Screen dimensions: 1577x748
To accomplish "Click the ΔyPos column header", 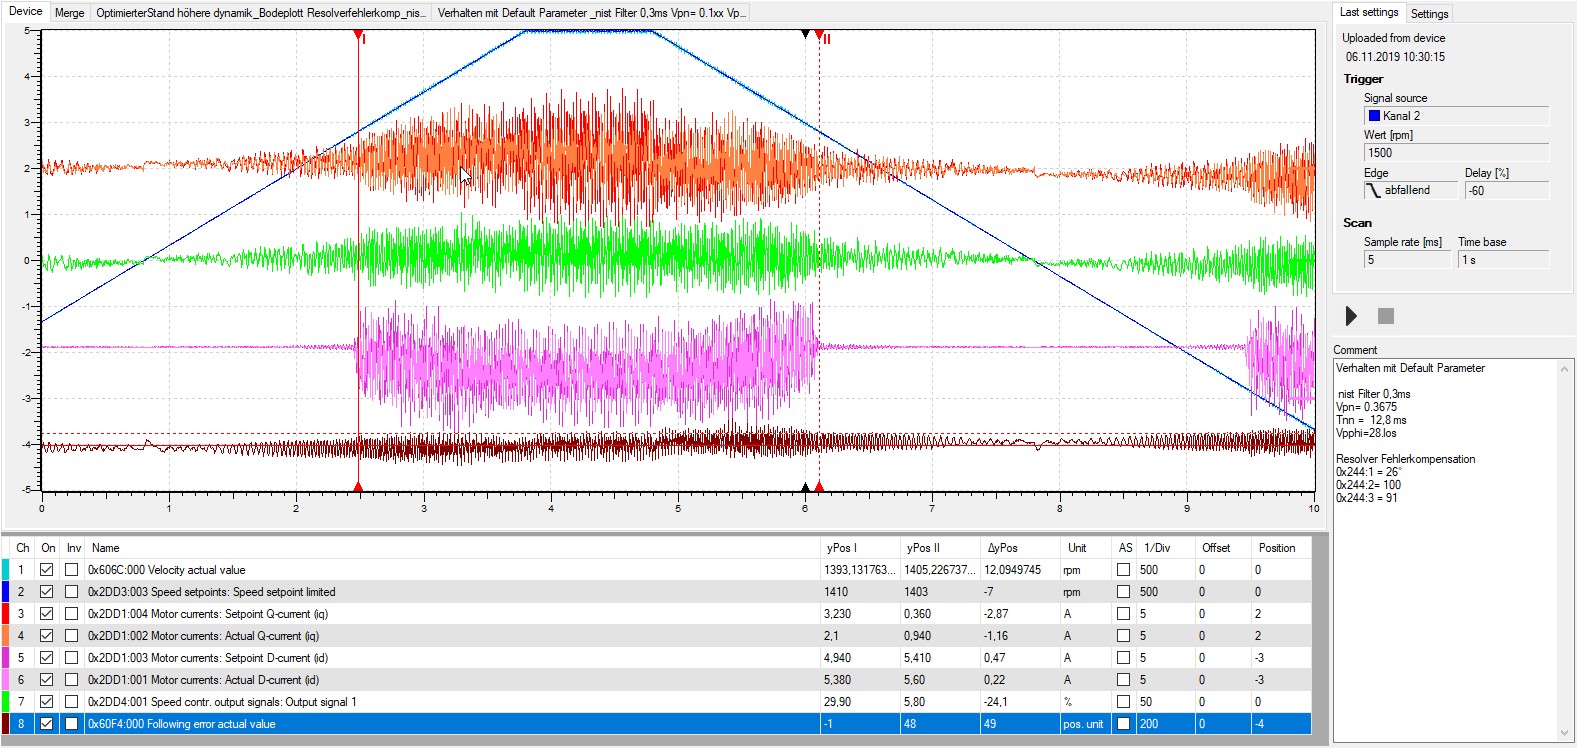I will point(1002,548).
